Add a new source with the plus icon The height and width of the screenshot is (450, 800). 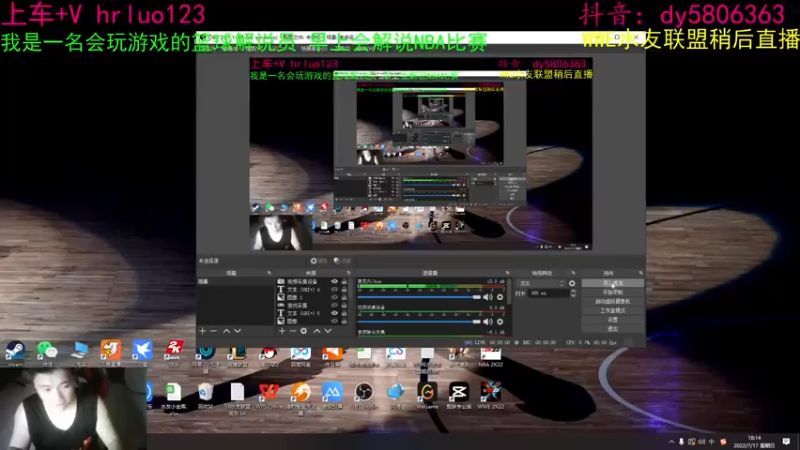point(282,331)
